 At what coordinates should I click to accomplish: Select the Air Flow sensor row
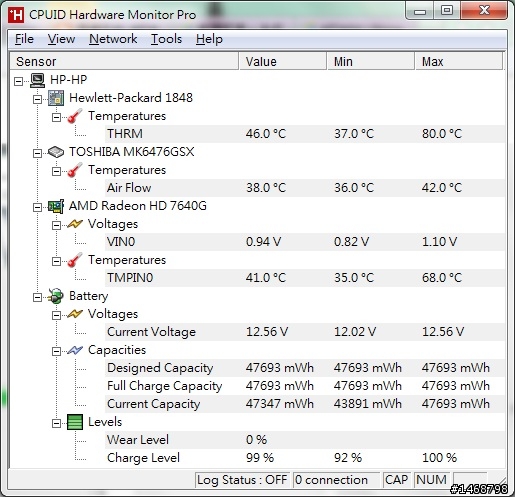(x=305, y=188)
